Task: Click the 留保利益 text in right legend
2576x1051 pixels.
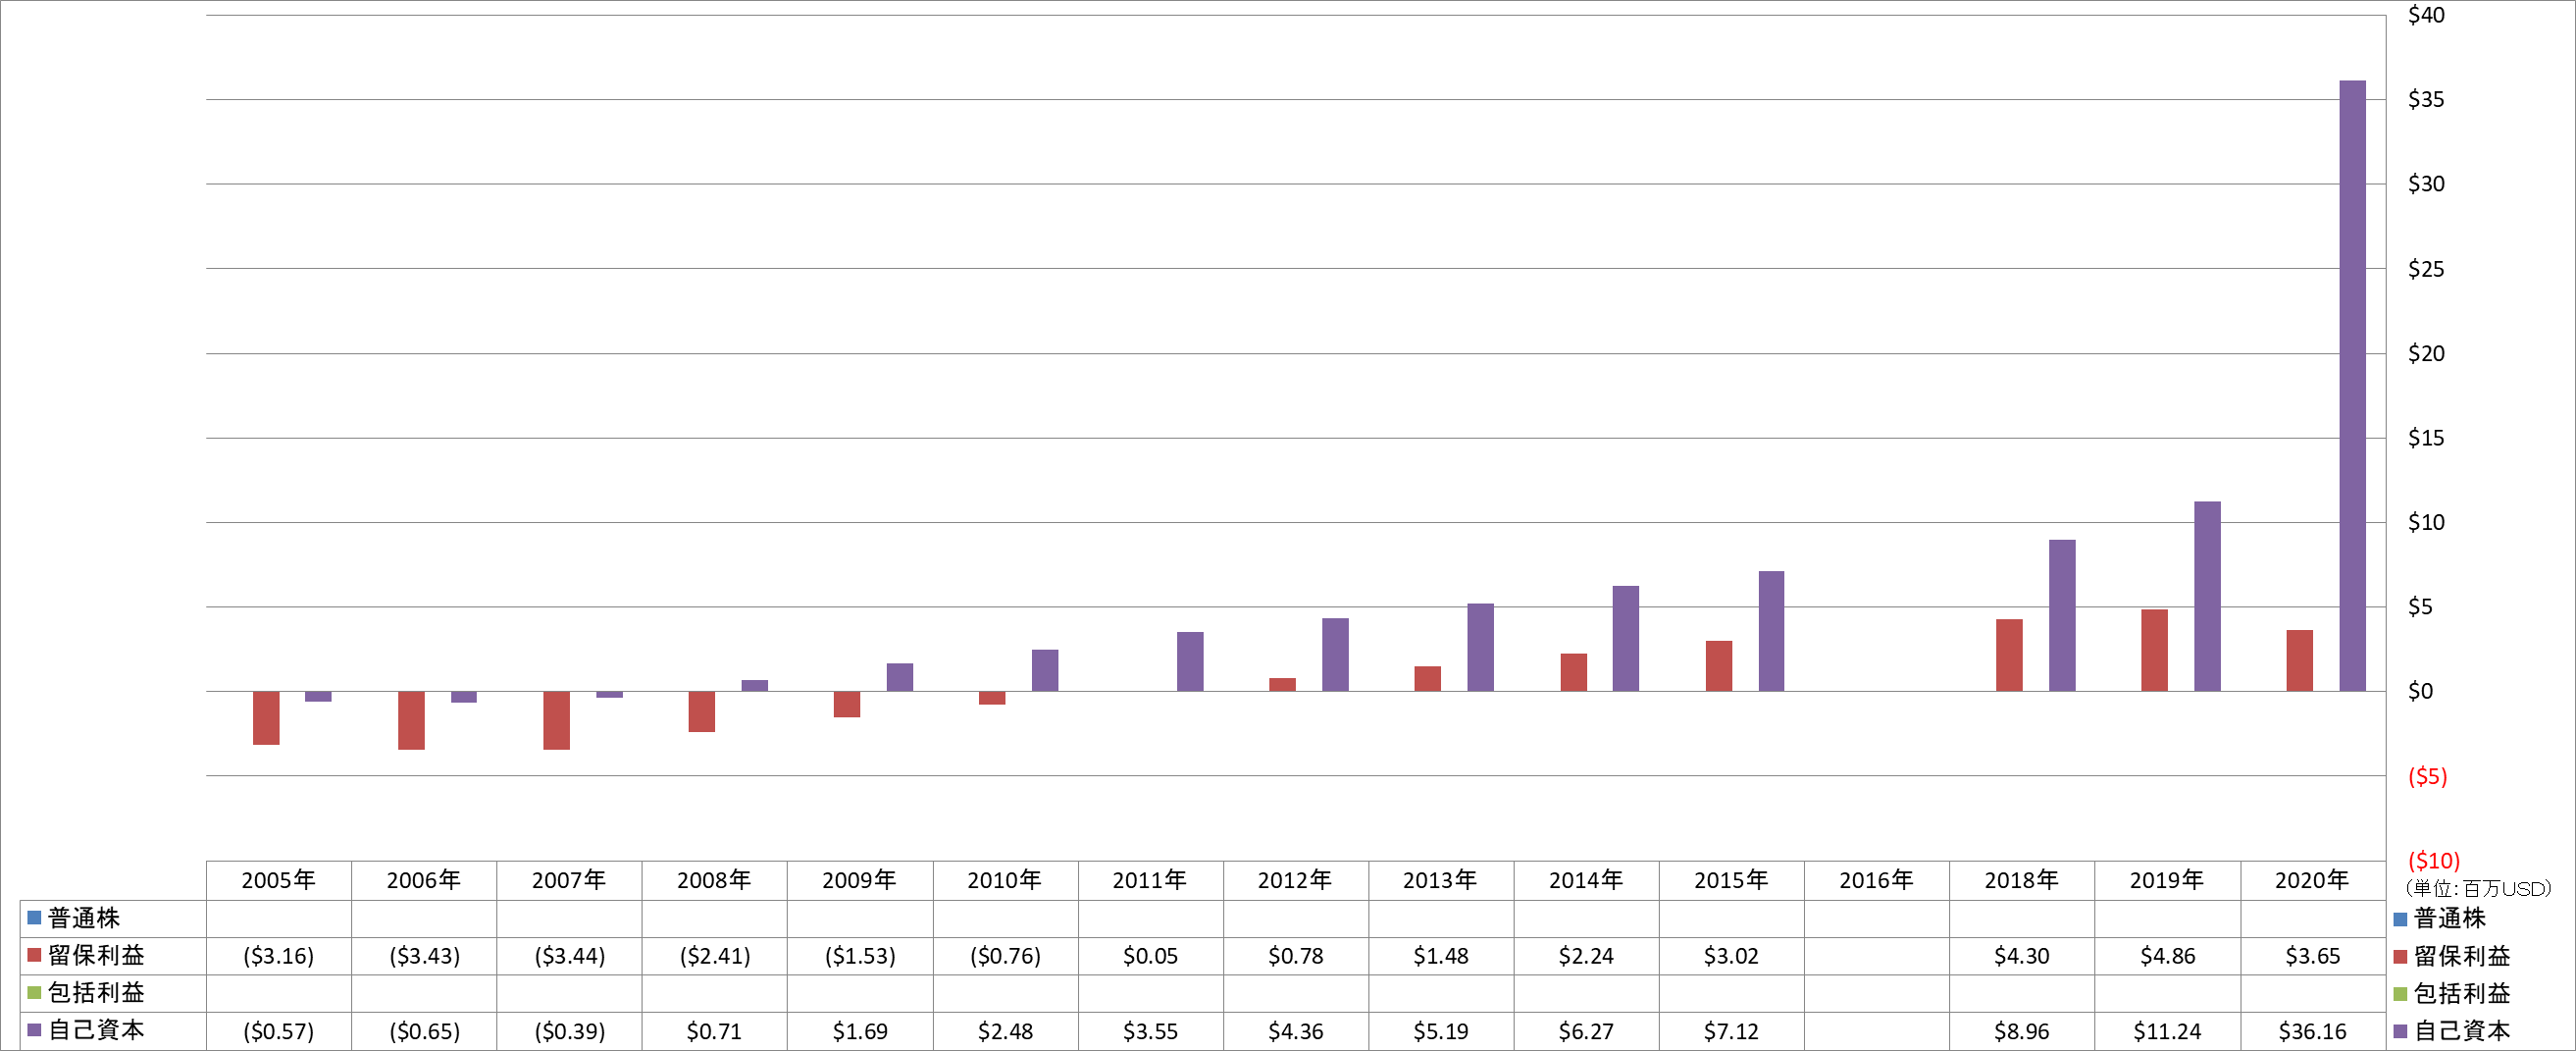Action: click(x=2462, y=957)
